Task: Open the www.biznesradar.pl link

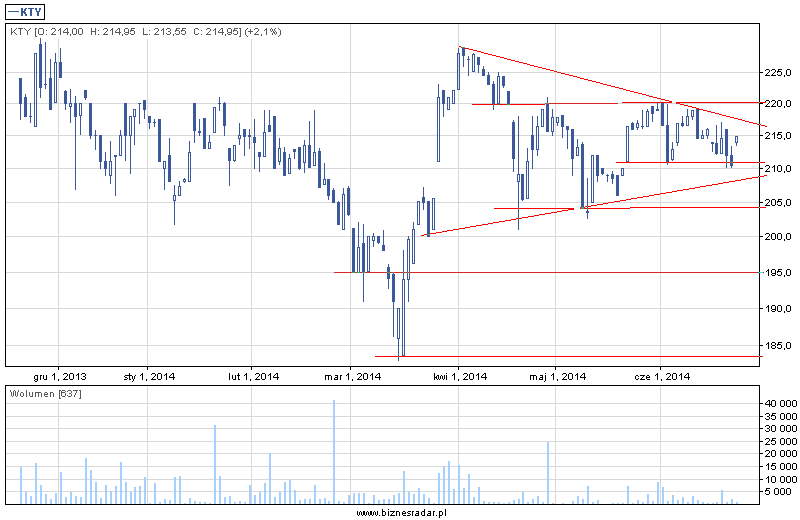Action: tap(401, 513)
